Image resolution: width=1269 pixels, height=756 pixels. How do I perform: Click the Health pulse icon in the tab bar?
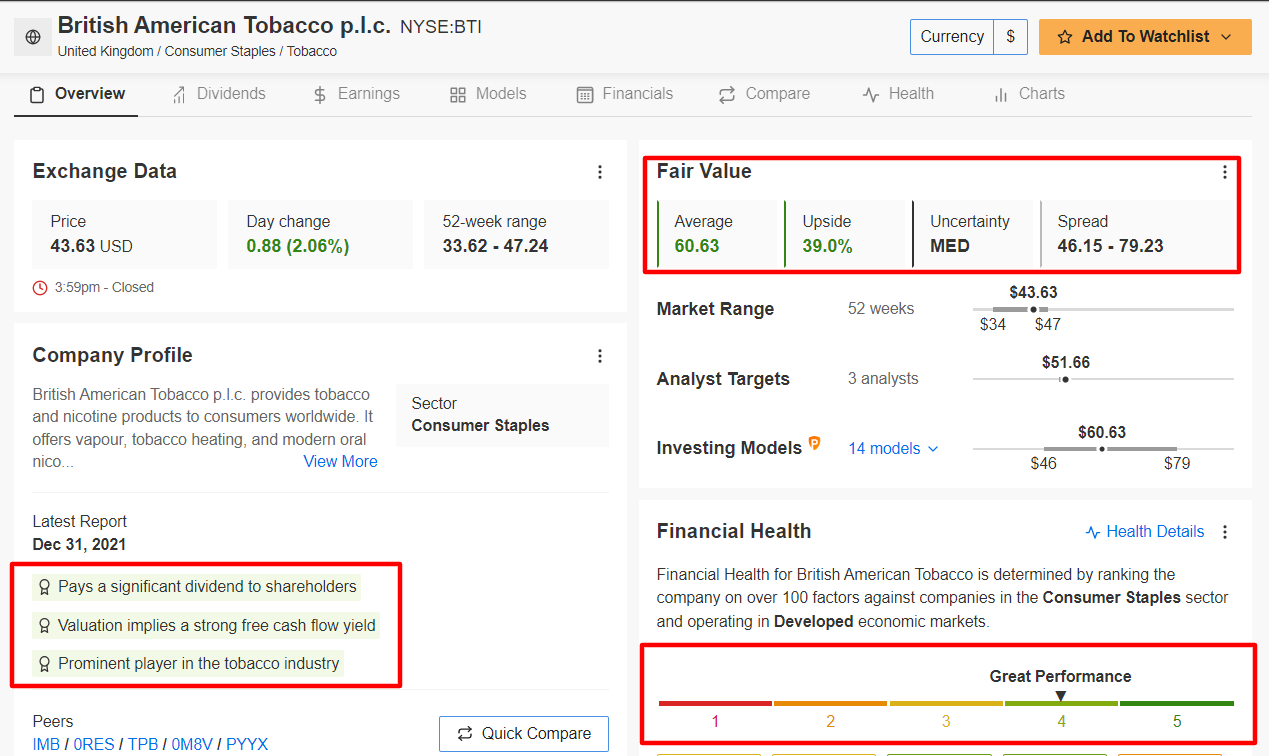coord(871,95)
